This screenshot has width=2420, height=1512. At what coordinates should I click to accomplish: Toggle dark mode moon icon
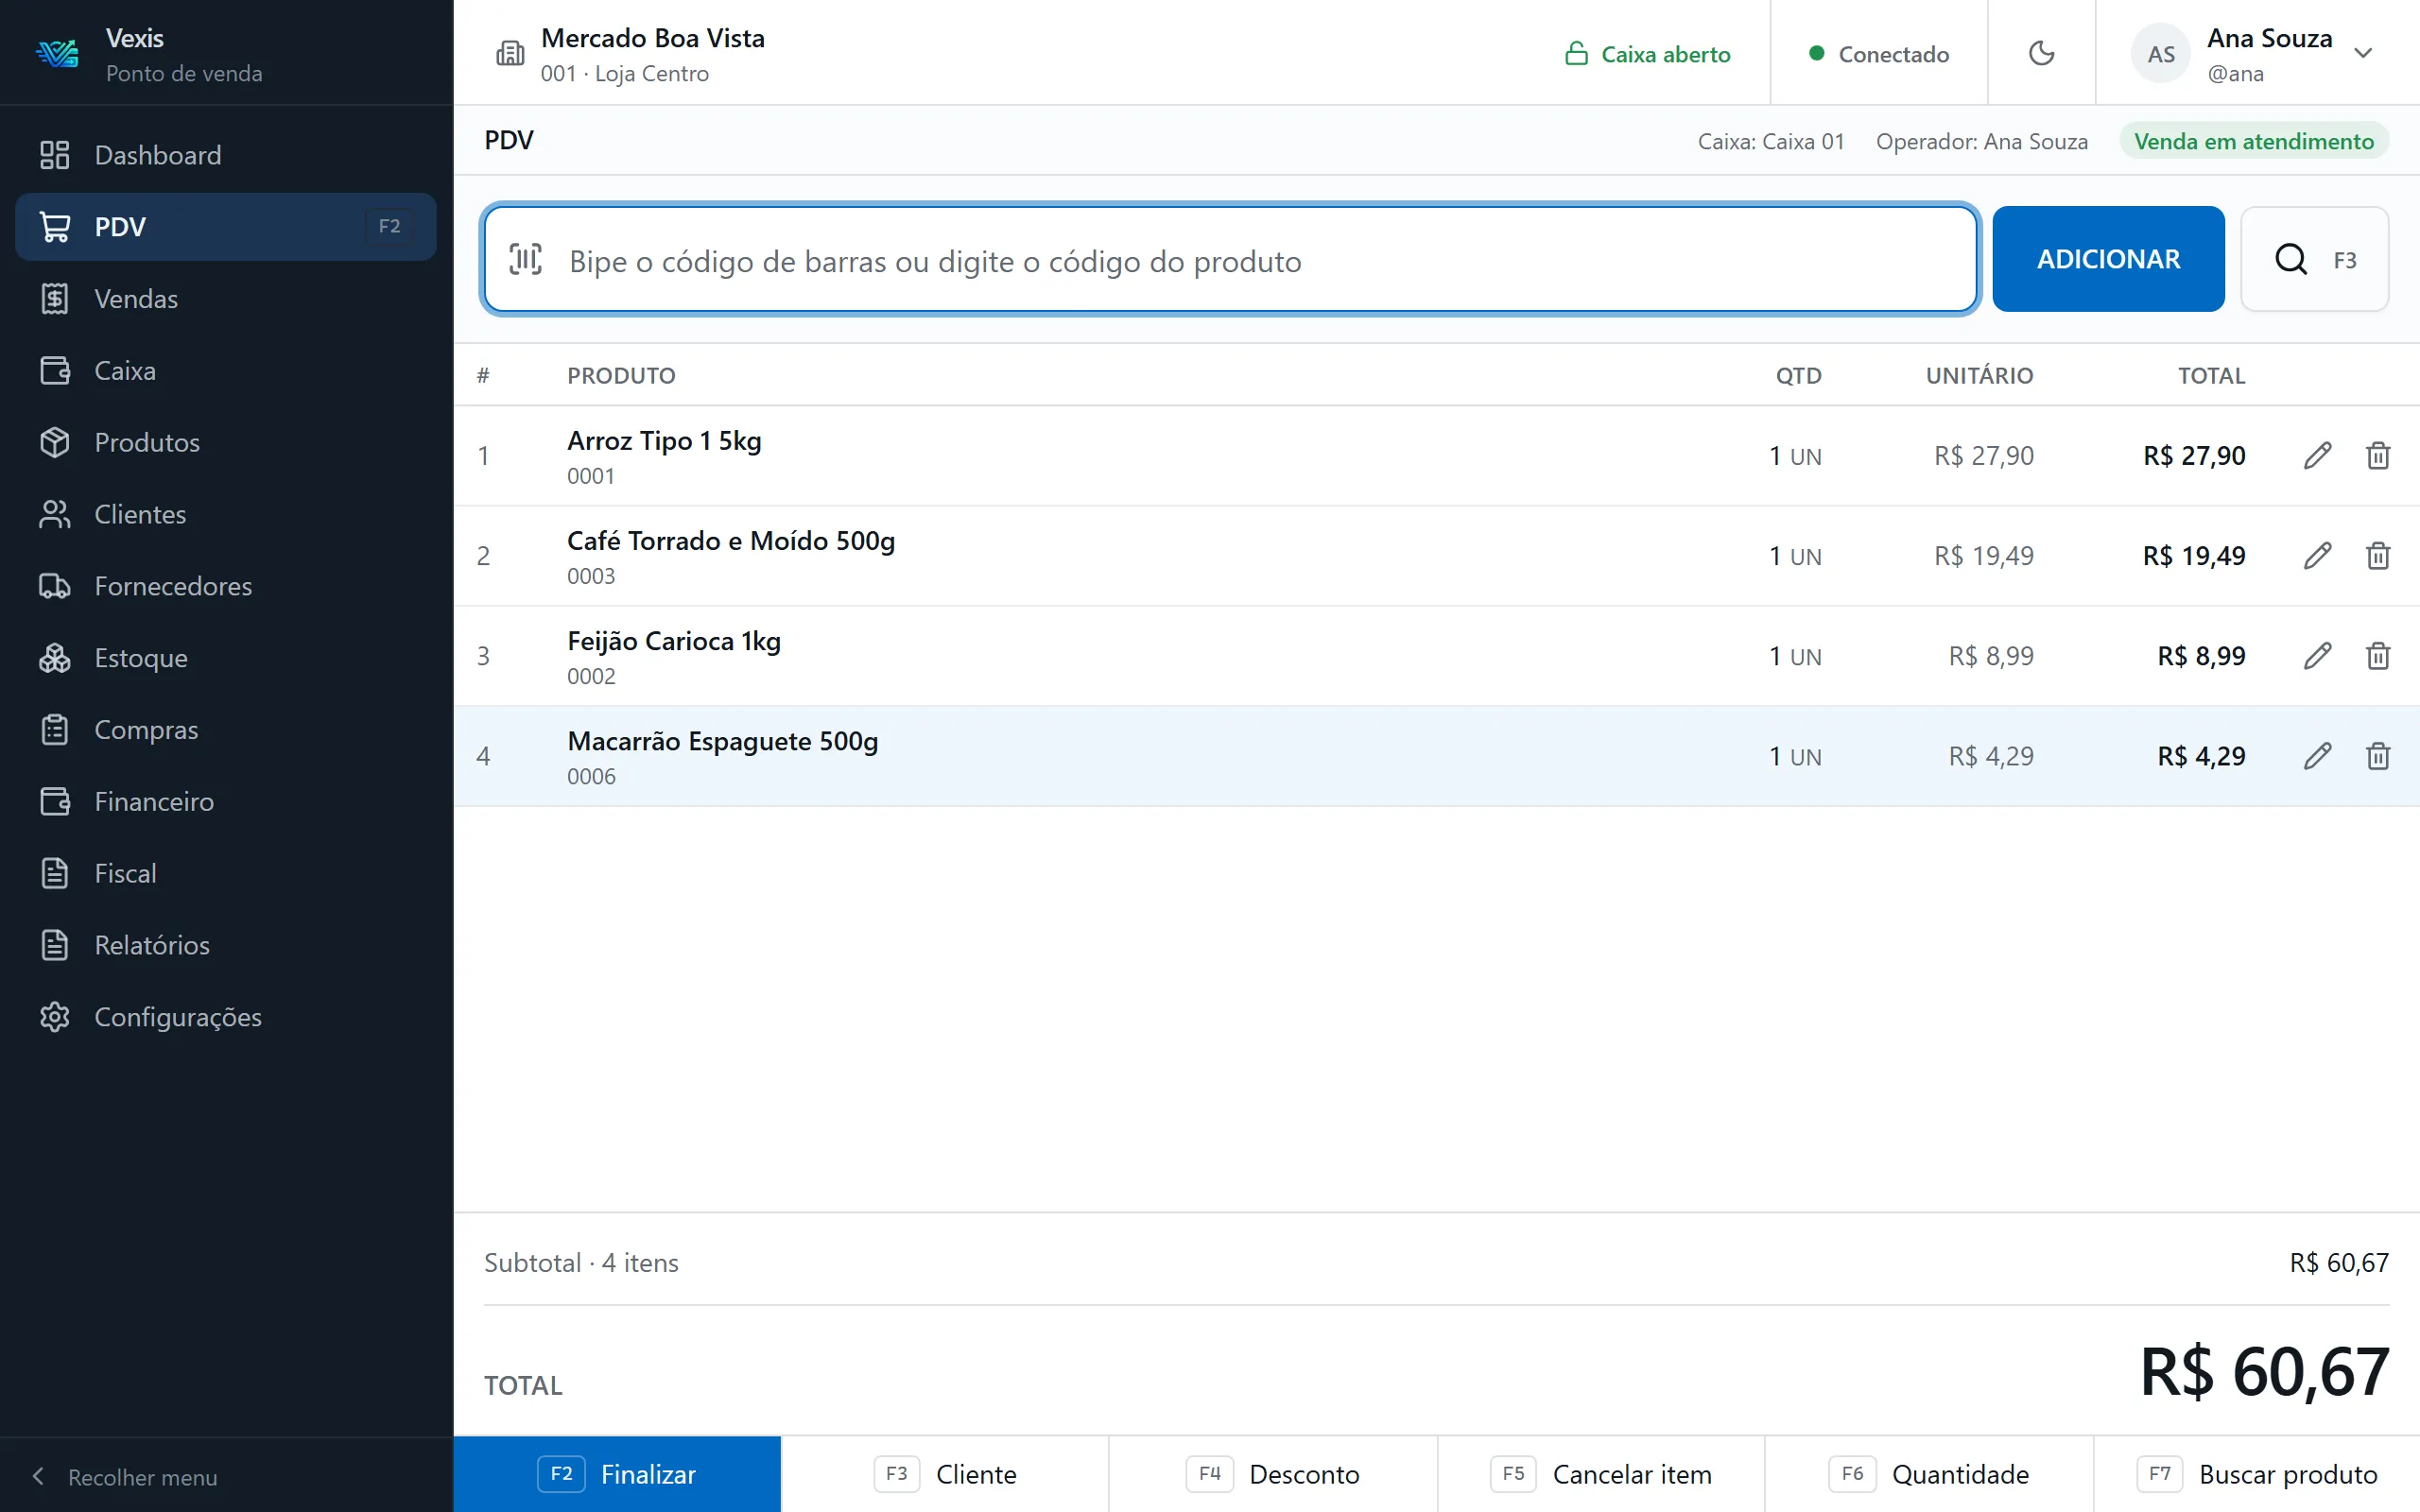[x=2041, y=53]
